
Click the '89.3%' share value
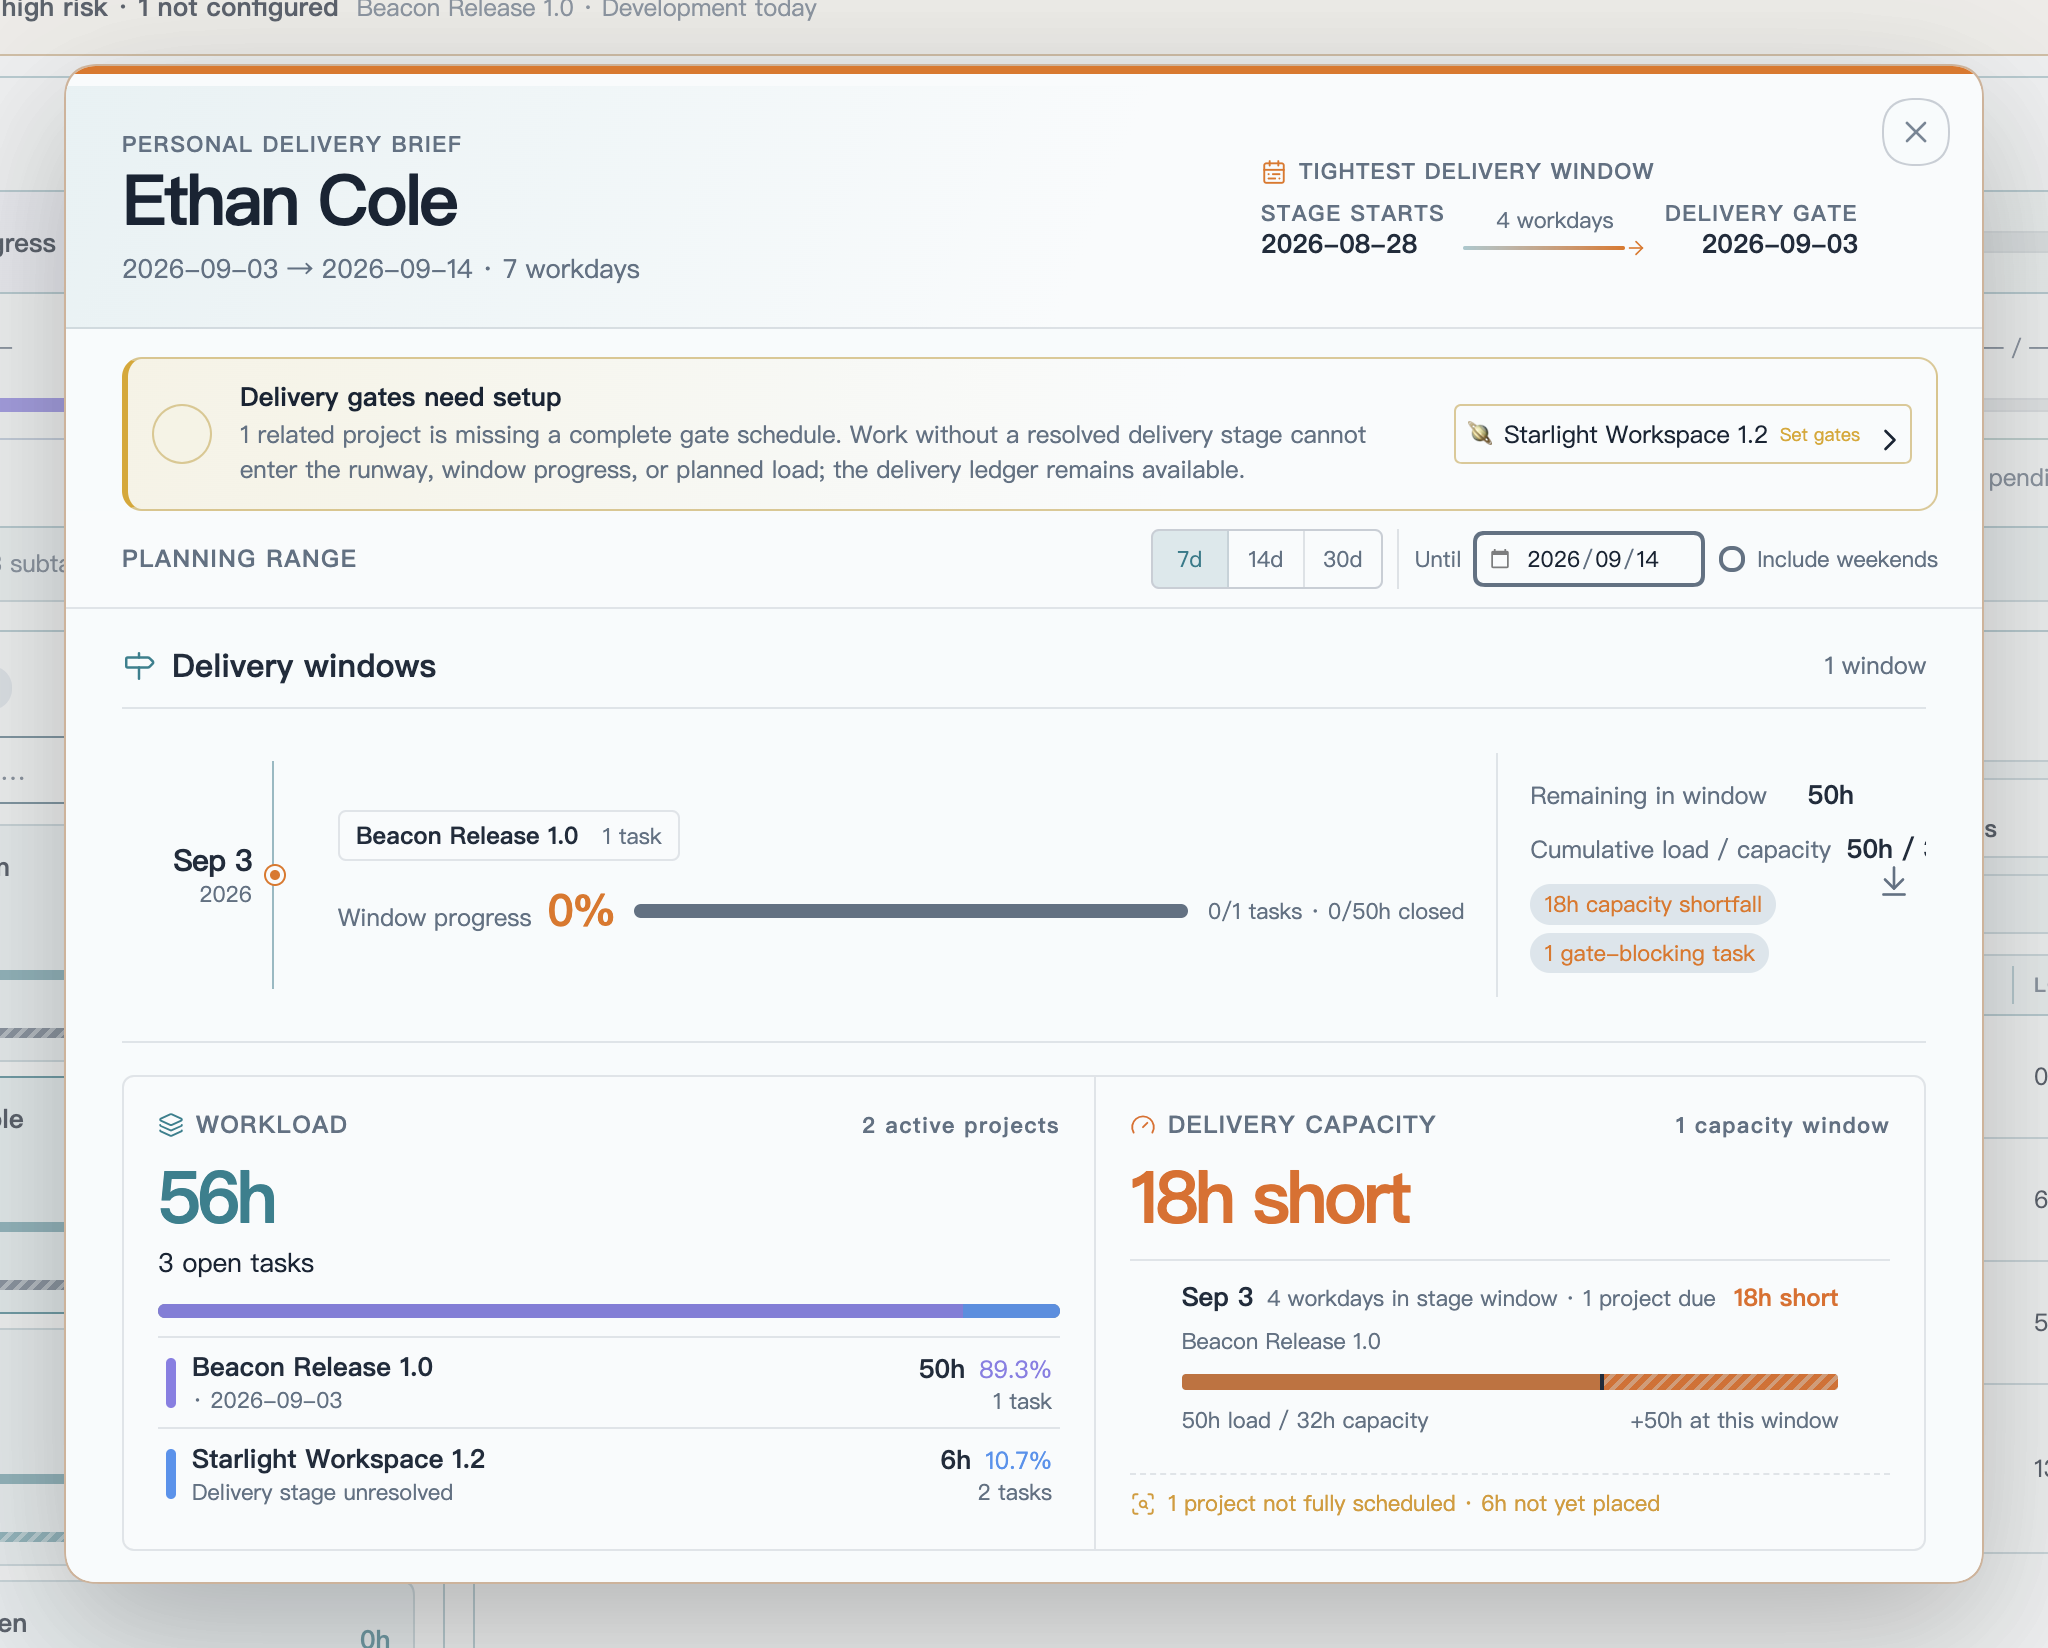tap(1015, 1369)
